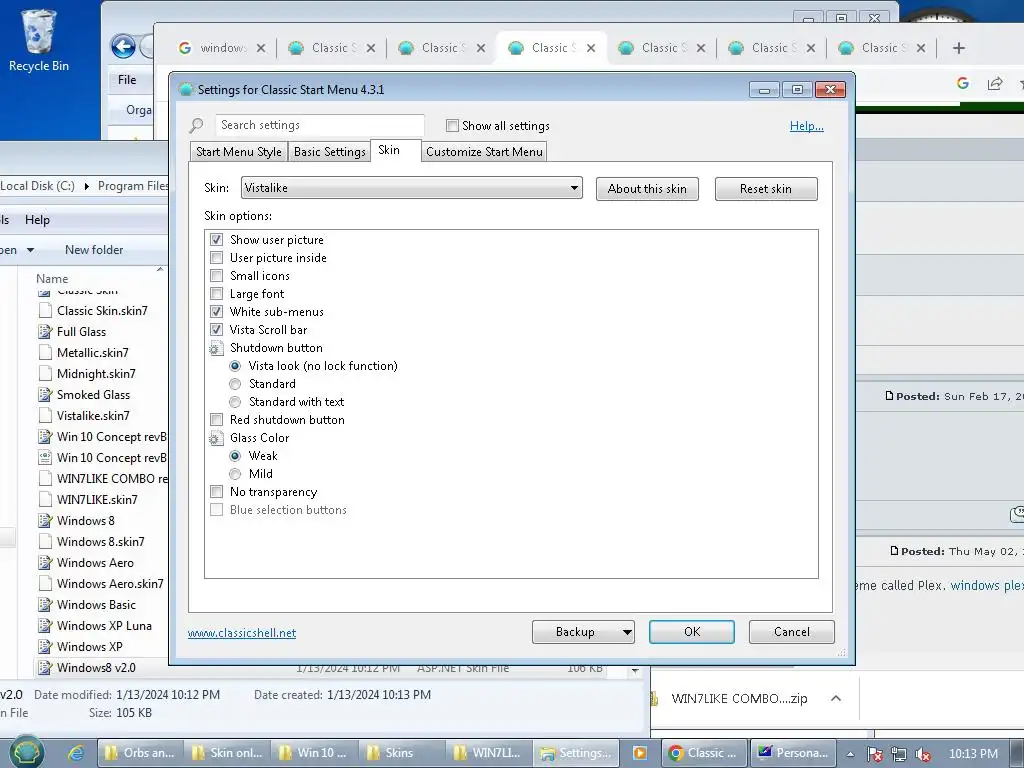Select the Classic Skin.skin7 file icon
Viewport: 1024px width, 768px height.
45,311
